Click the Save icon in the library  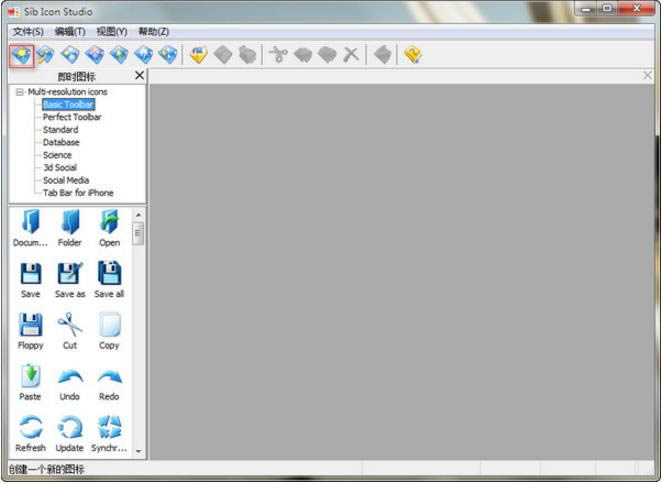[30, 275]
